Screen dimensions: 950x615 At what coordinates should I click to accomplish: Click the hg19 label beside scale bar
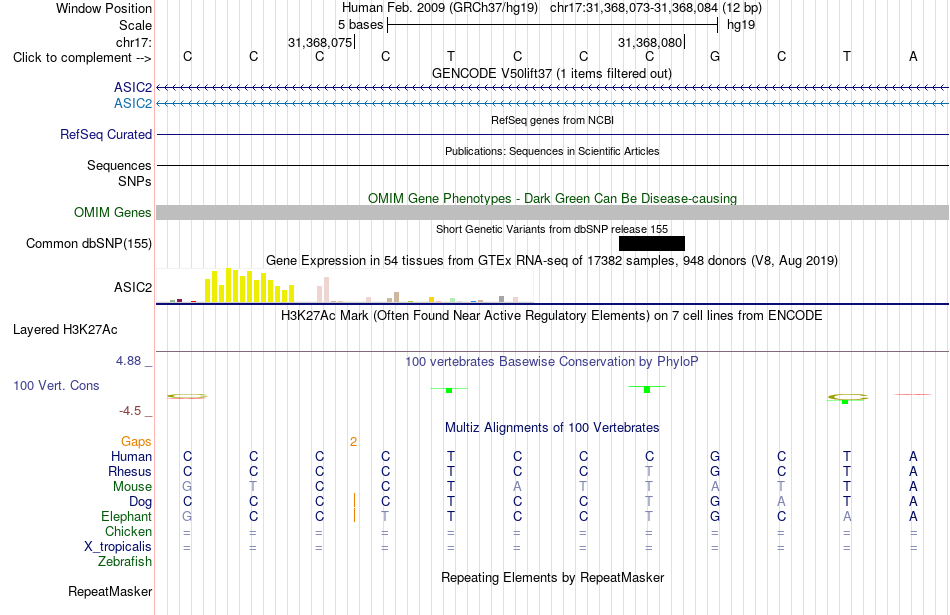(741, 24)
